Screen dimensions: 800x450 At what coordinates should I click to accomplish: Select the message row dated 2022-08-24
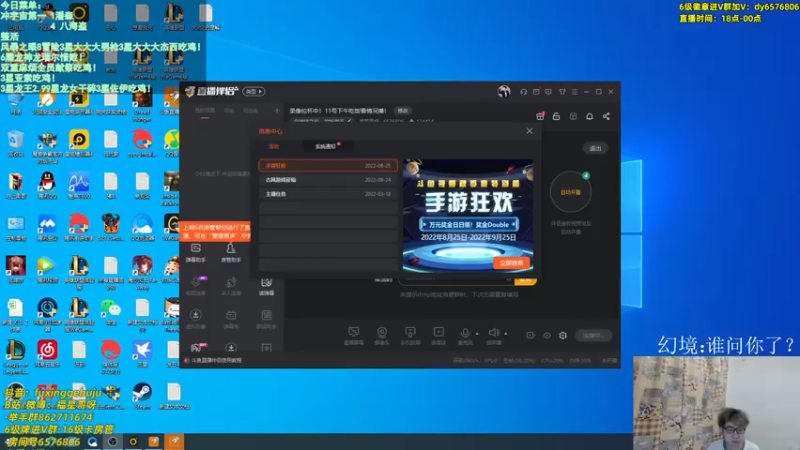click(x=328, y=180)
